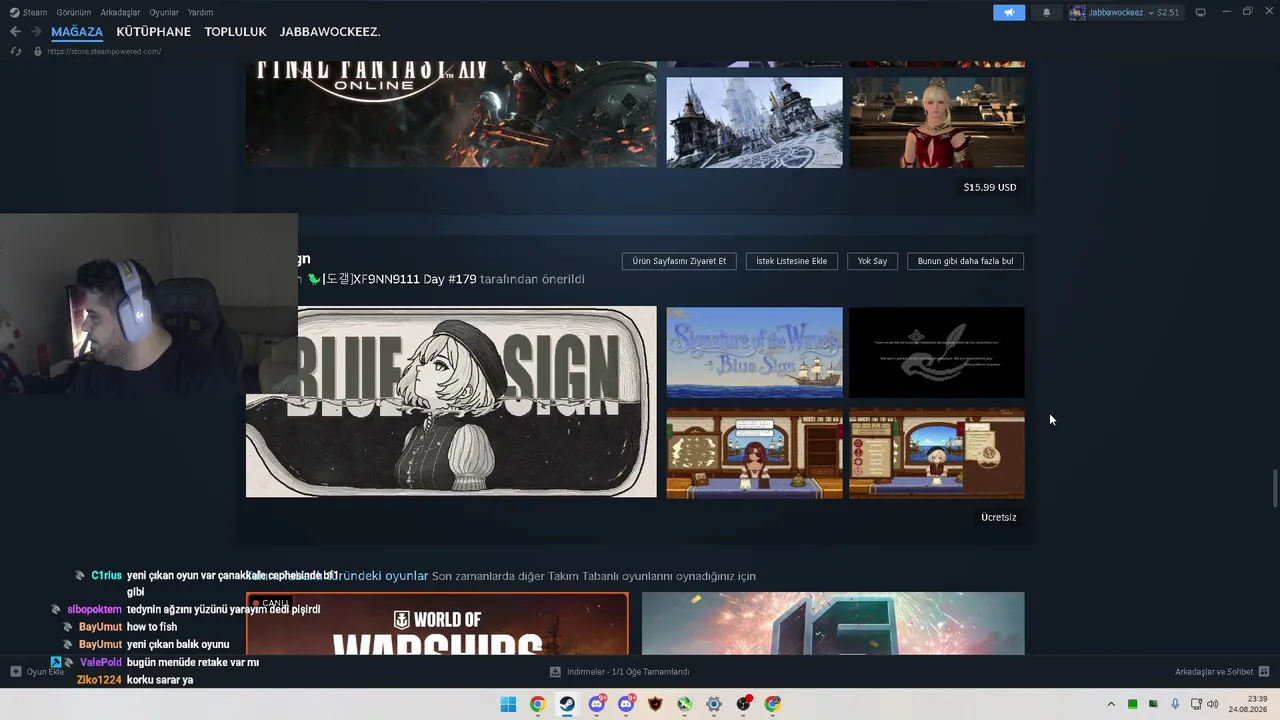Open the Steam notifications bell
1280x720 pixels.
(1046, 12)
